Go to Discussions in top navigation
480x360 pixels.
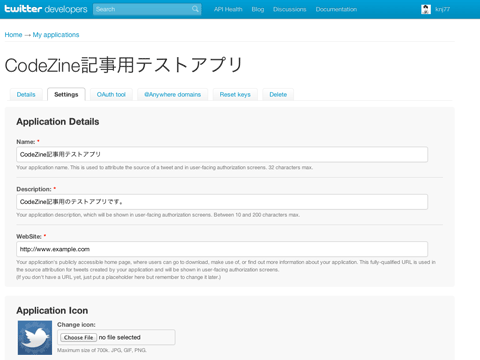click(x=289, y=9)
